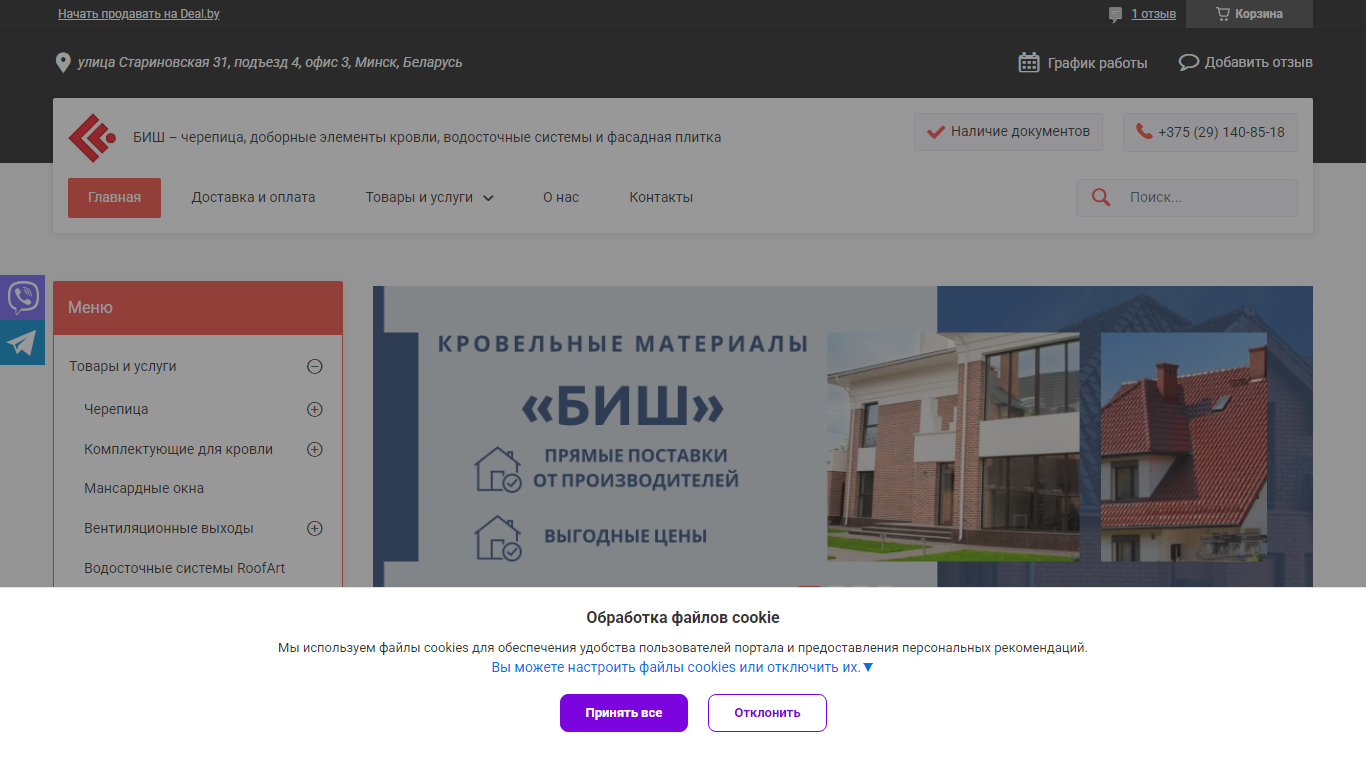Go to the 'Главная' page
This screenshot has width=1366, height=768.
click(114, 197)
